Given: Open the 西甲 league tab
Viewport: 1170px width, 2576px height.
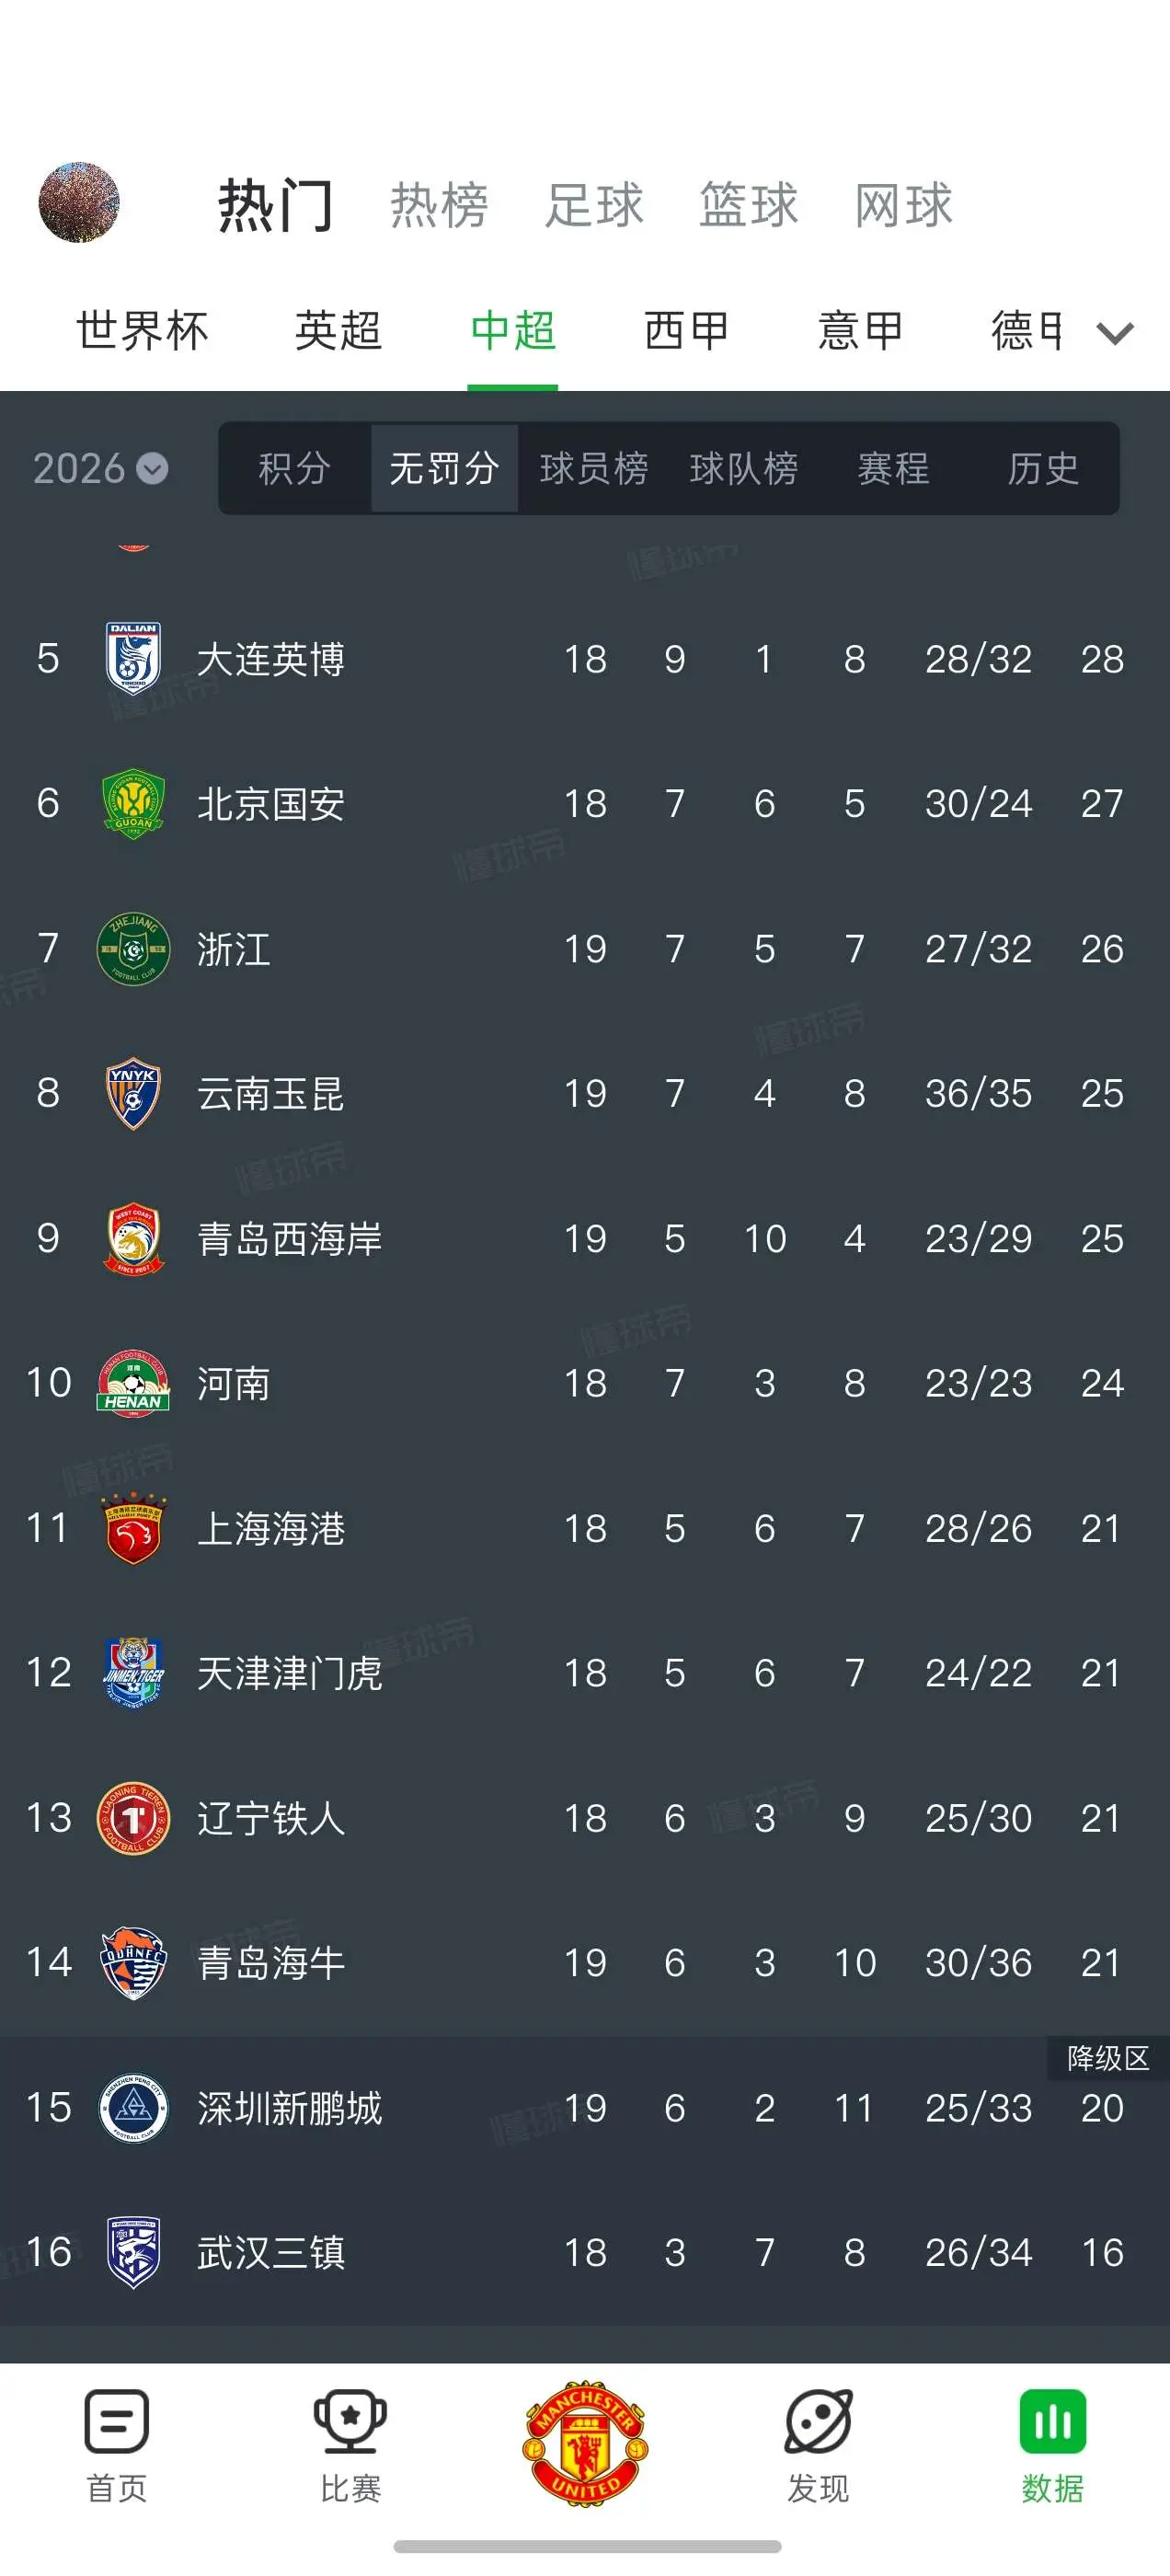Looking at the screenshot, I should tap(686, 331).
